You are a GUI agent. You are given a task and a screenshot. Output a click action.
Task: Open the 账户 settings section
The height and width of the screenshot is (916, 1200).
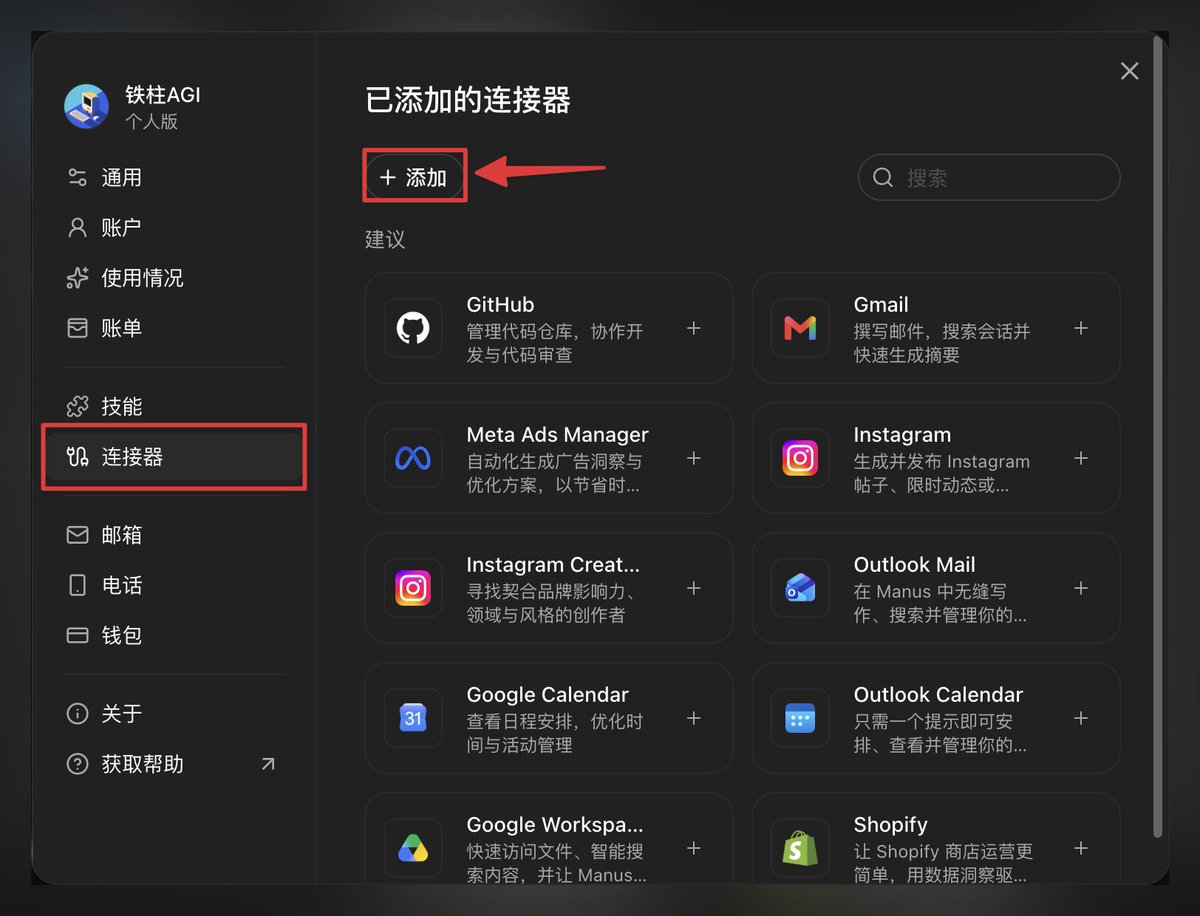(174, 228)
